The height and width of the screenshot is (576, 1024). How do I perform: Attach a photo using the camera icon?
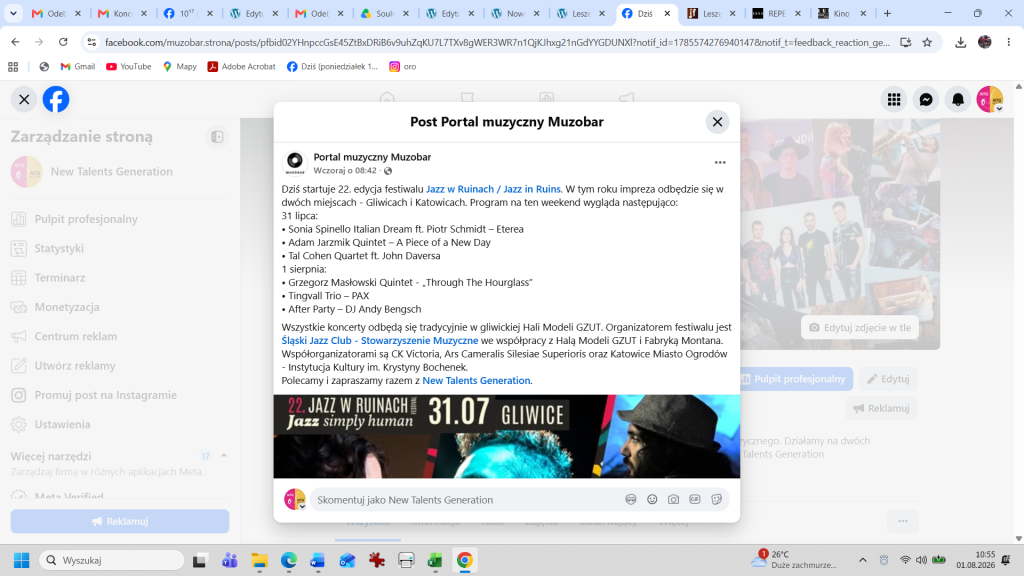coord(673,500)
